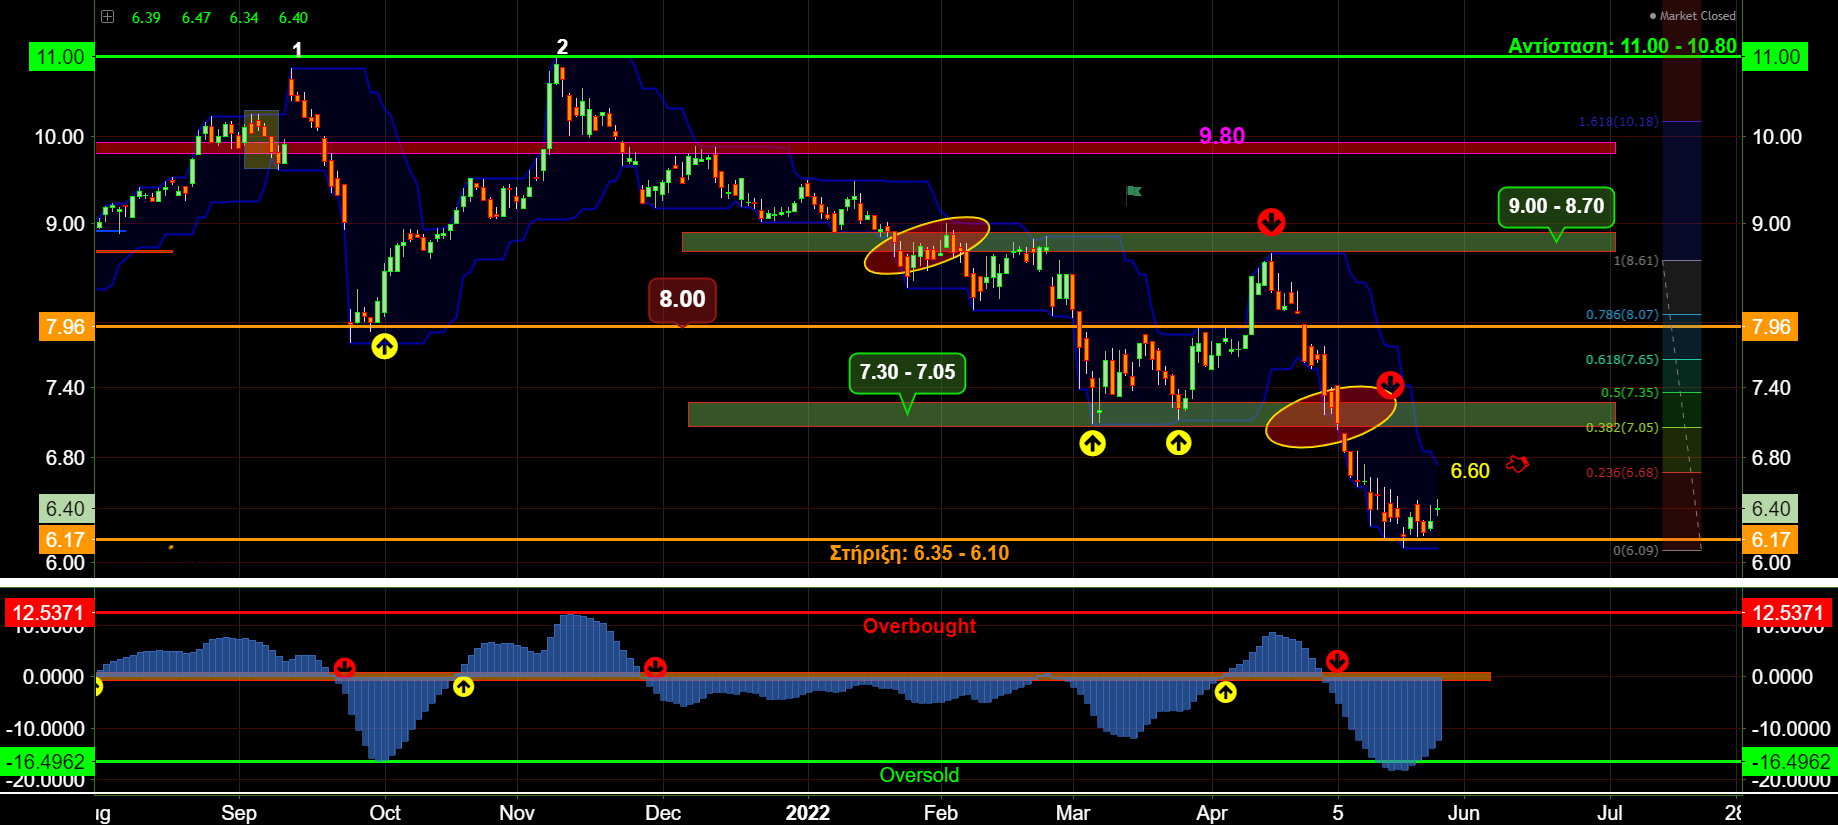
Task: Select the red down-arrow beside the May ellipse
Action: [1390, 384]
